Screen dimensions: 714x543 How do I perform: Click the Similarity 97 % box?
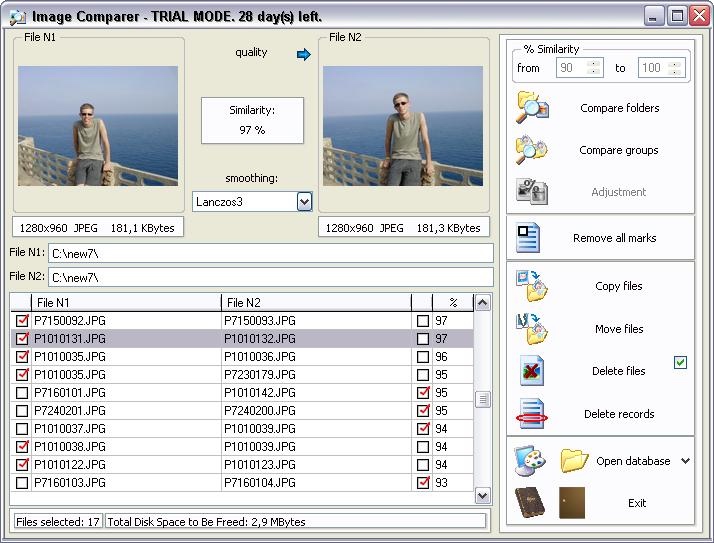point(252,120)
